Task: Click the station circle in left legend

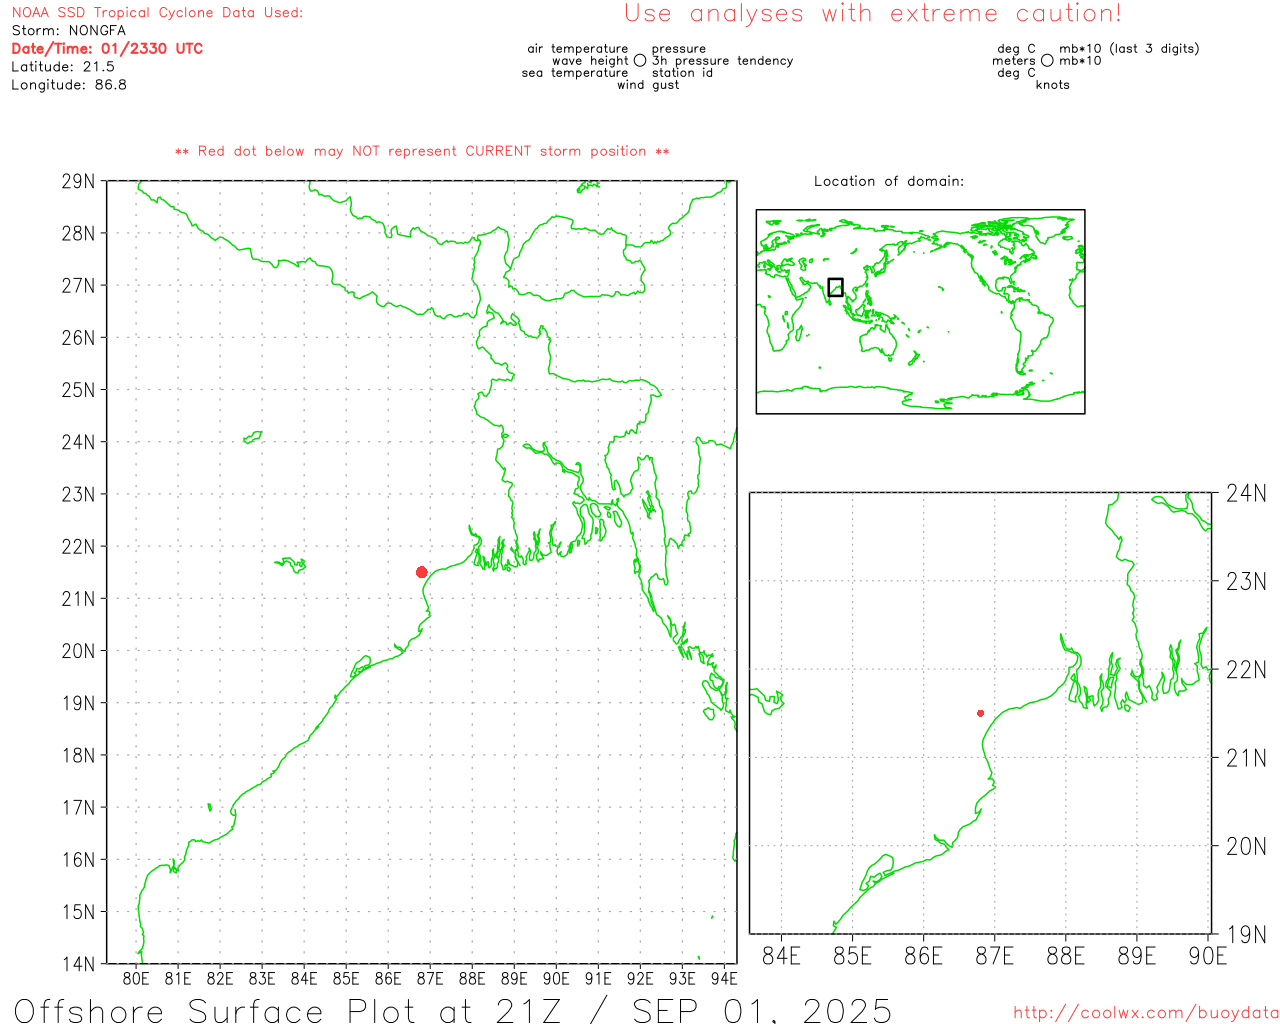Action: point(640,60)
